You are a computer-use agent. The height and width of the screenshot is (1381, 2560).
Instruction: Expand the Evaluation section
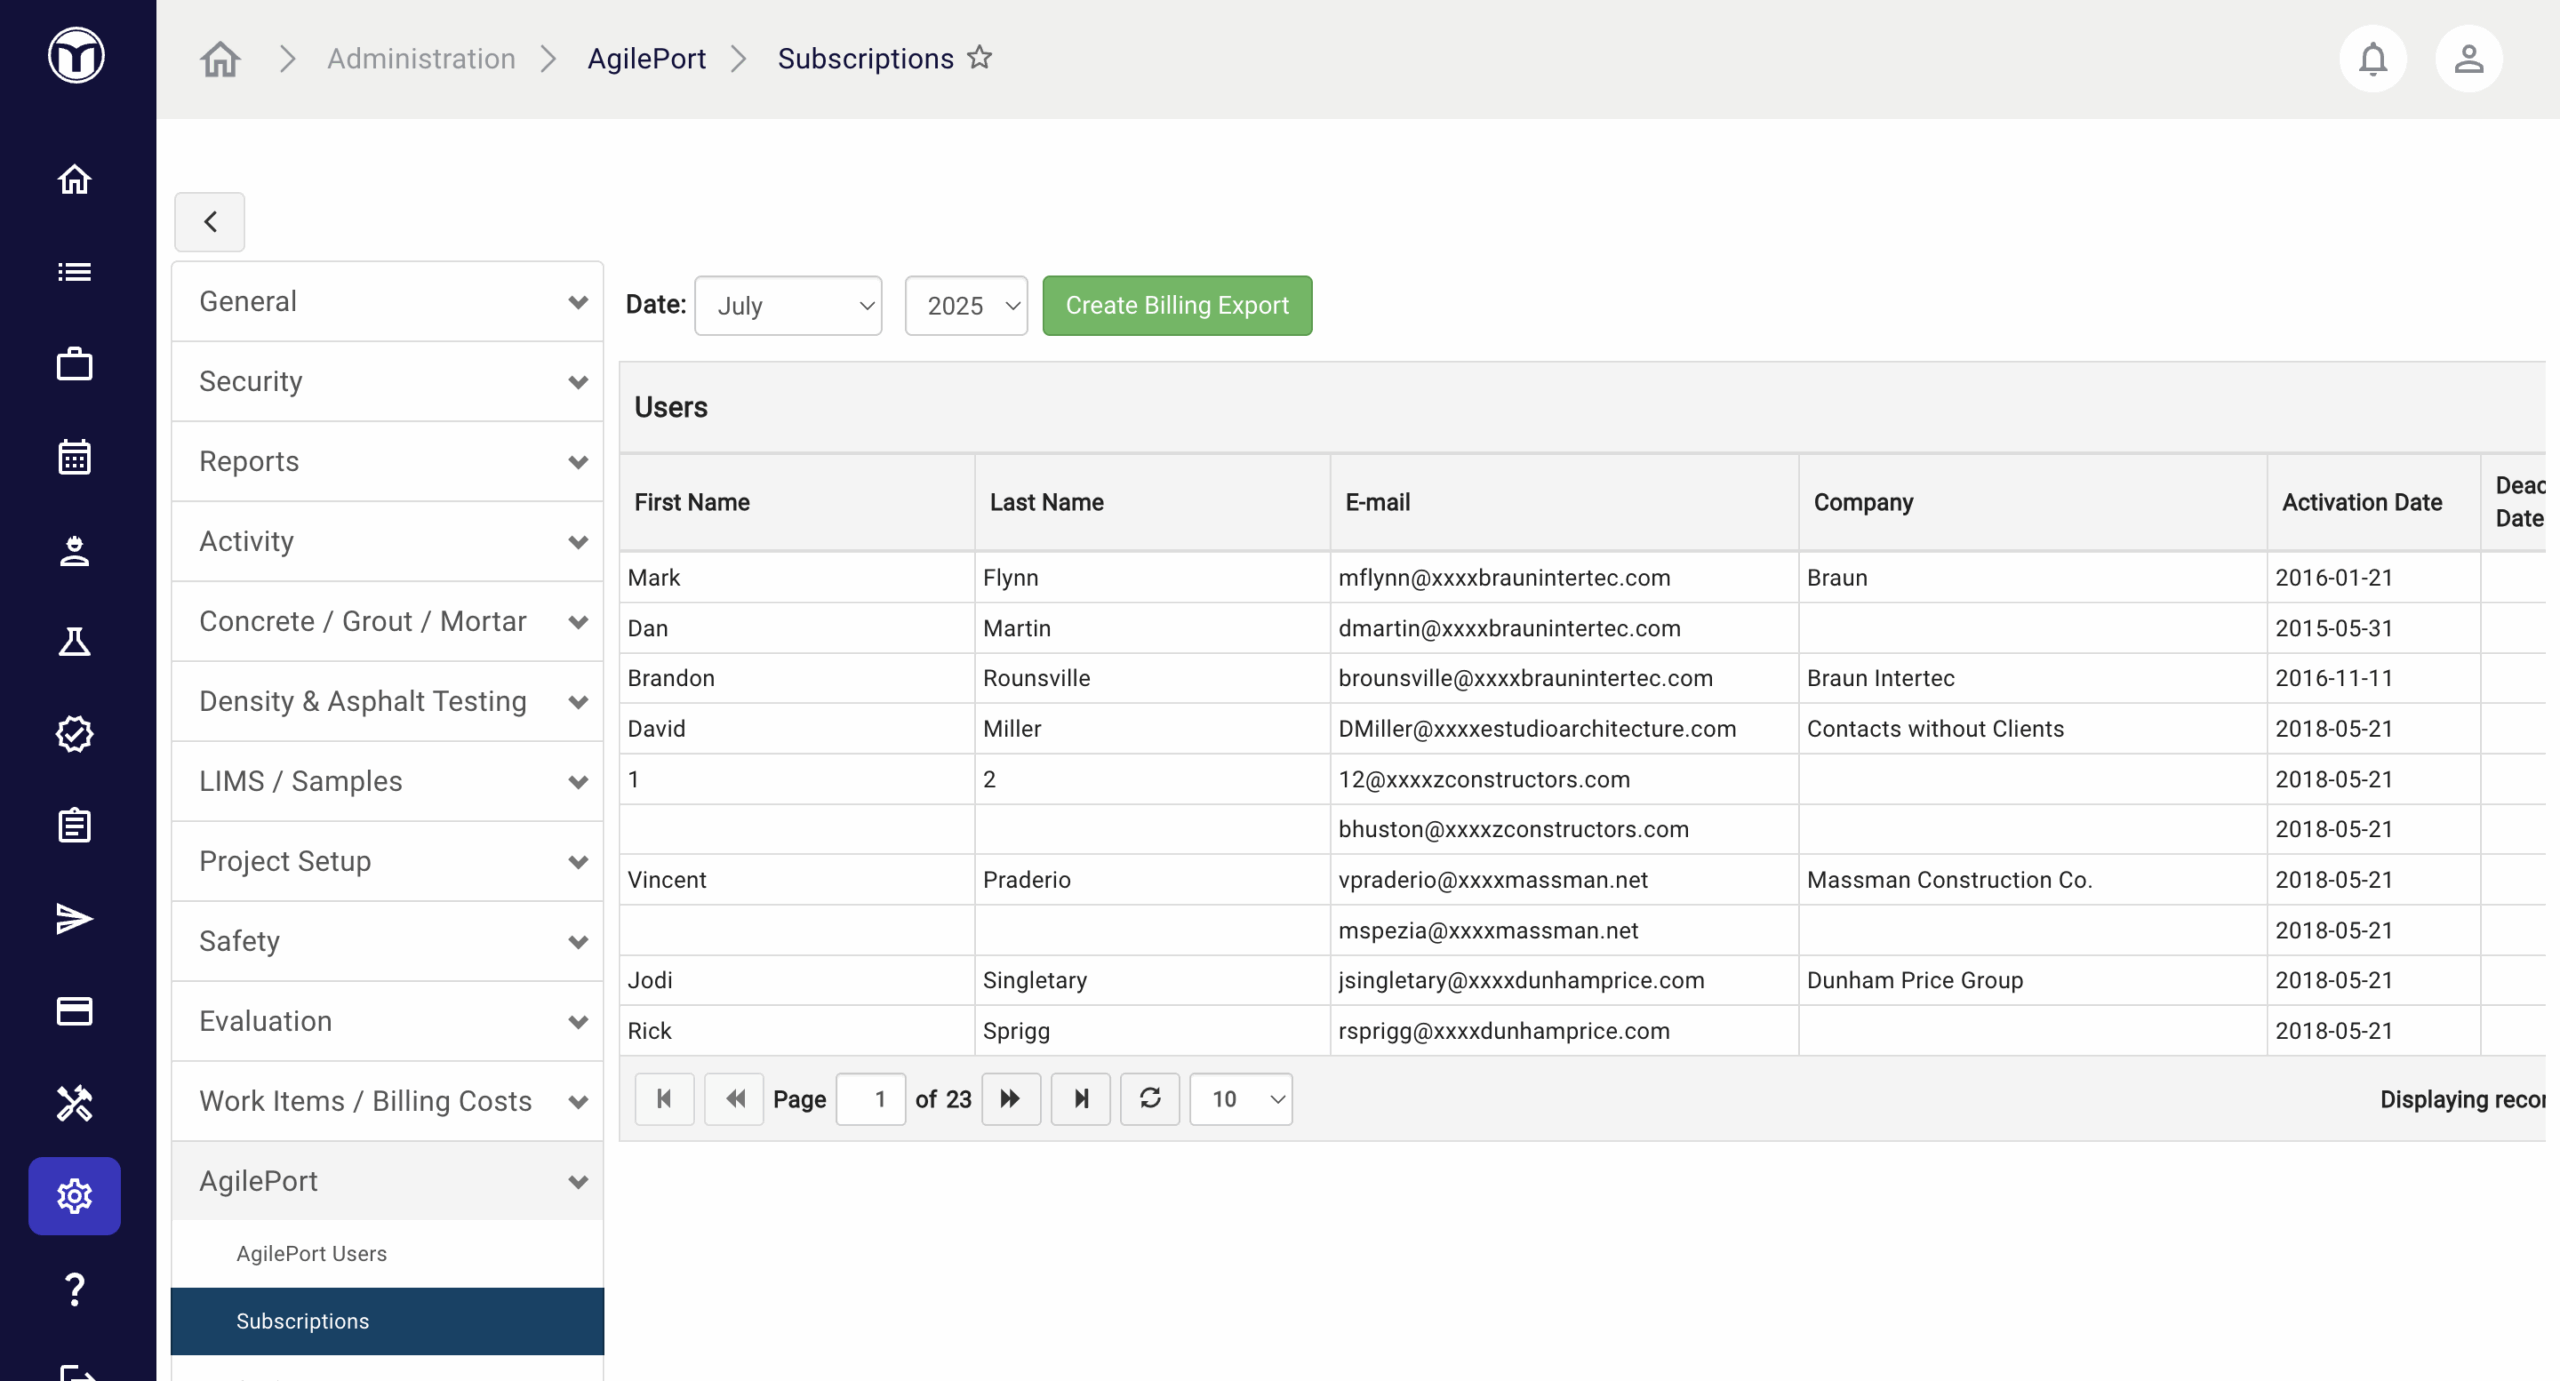pyautogui.click(x=388, y=1022)
